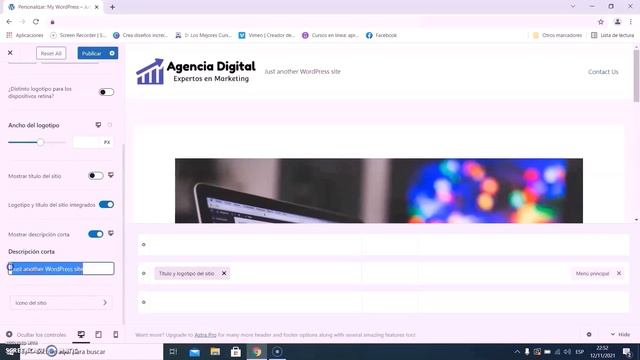The image size is (640, 360).
Task: Switch to tablet preview mode
Action: [x=98, y=335]
